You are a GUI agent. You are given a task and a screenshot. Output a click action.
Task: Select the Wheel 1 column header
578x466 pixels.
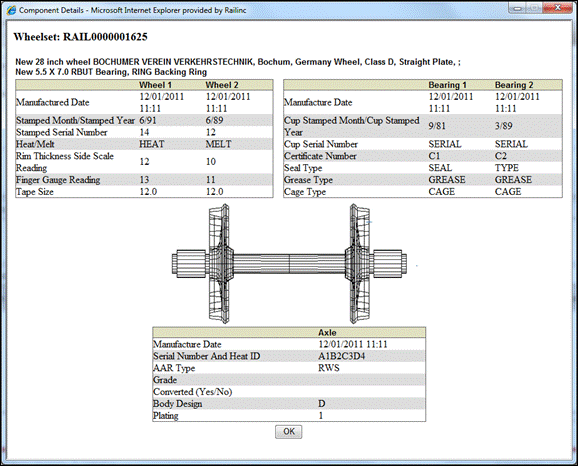155,85
